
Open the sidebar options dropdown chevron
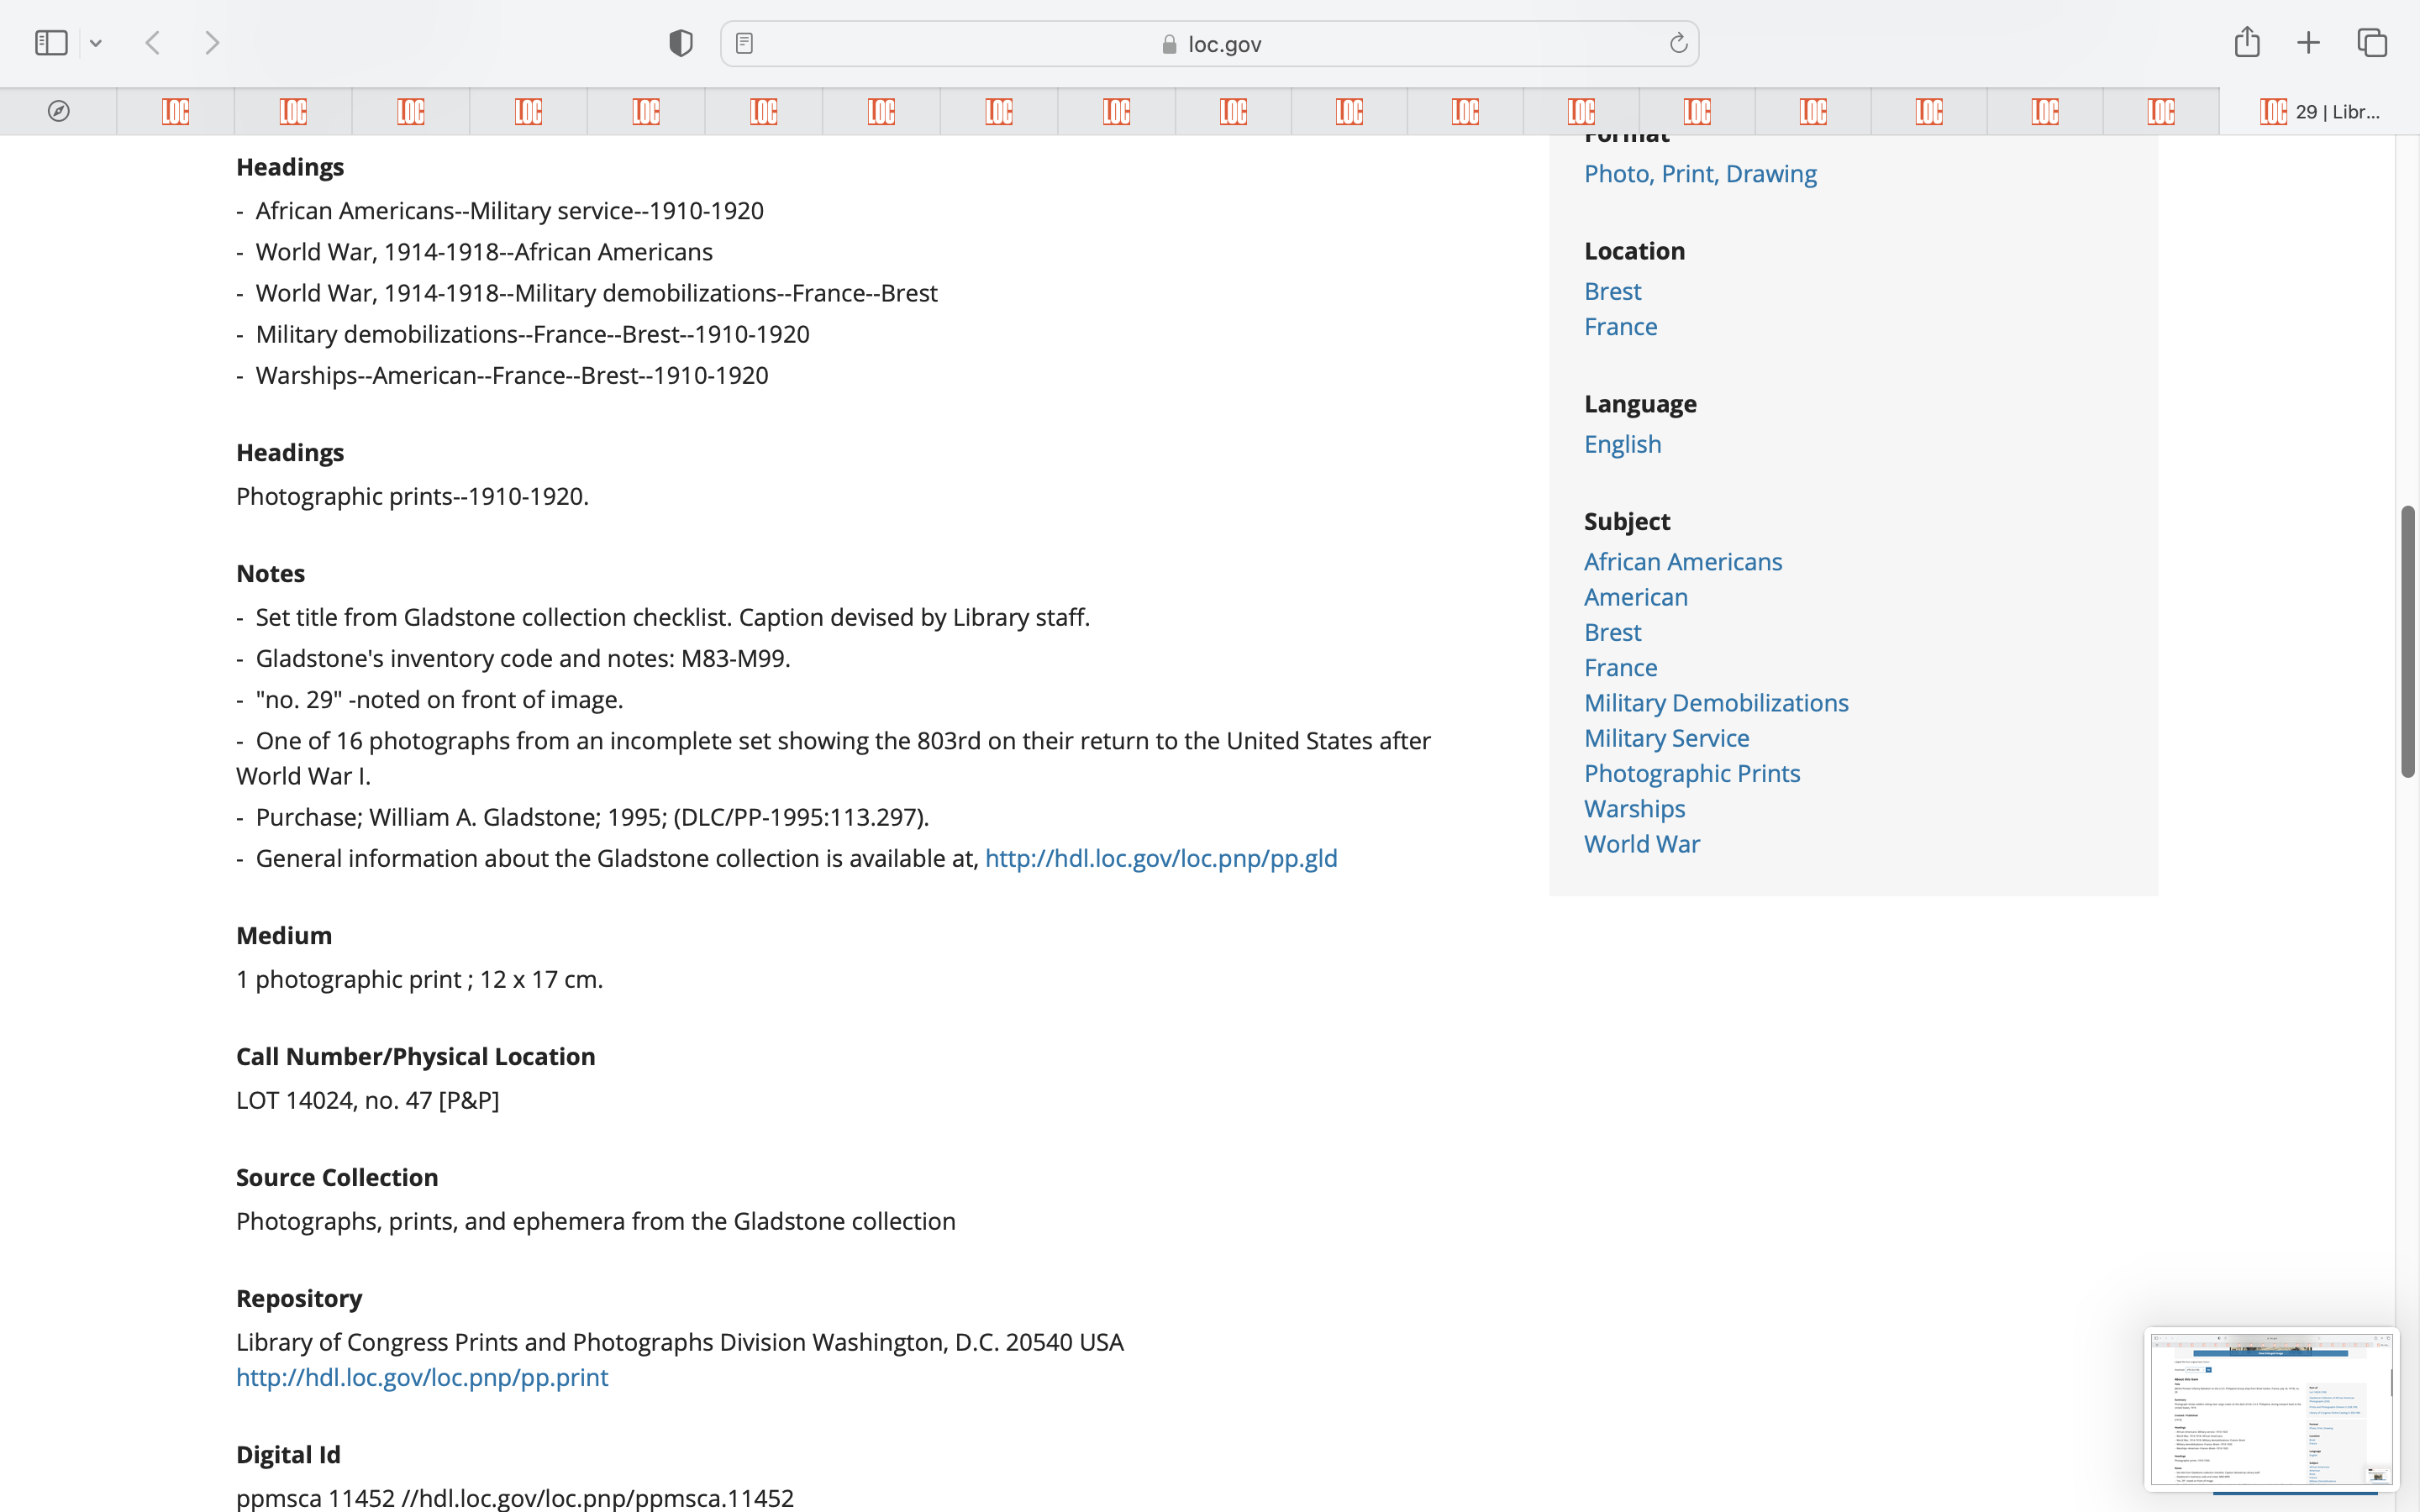[96, 43]
